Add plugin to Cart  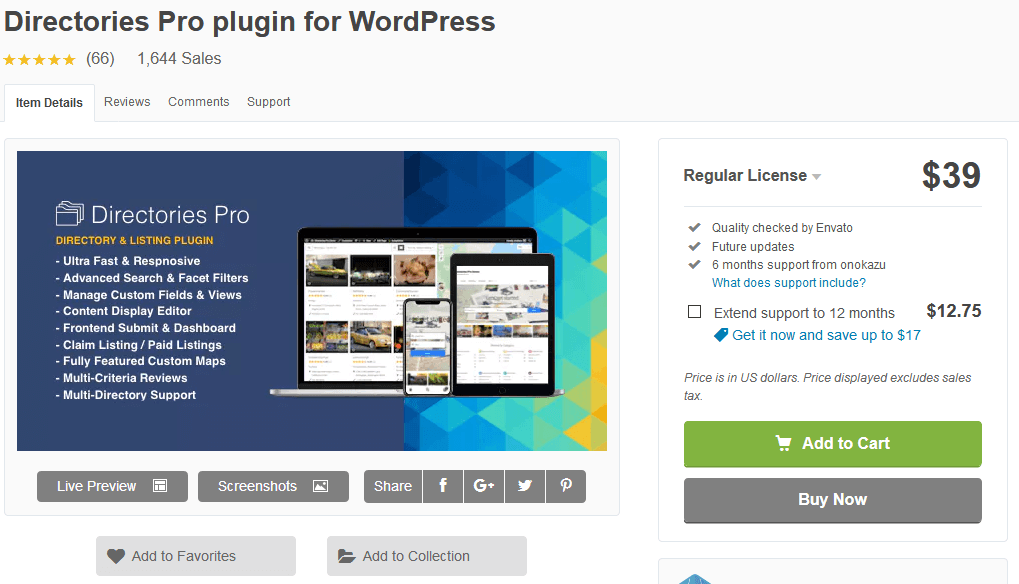832,444
